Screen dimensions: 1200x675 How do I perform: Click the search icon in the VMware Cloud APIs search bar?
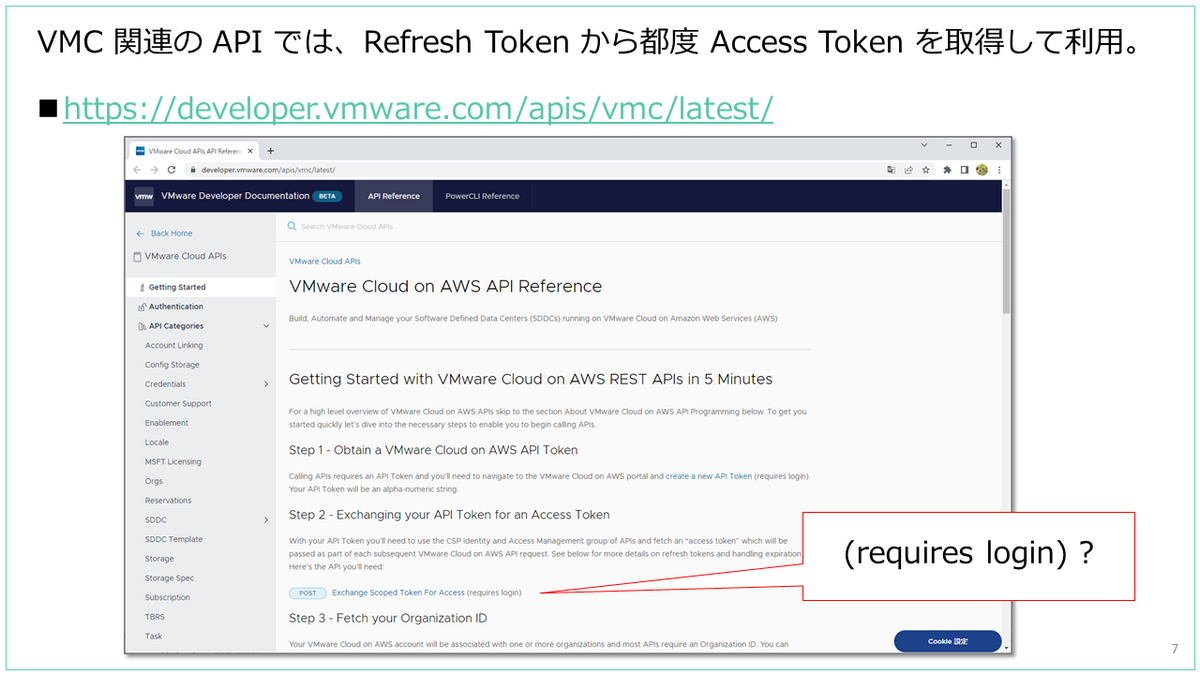[292, 226]
